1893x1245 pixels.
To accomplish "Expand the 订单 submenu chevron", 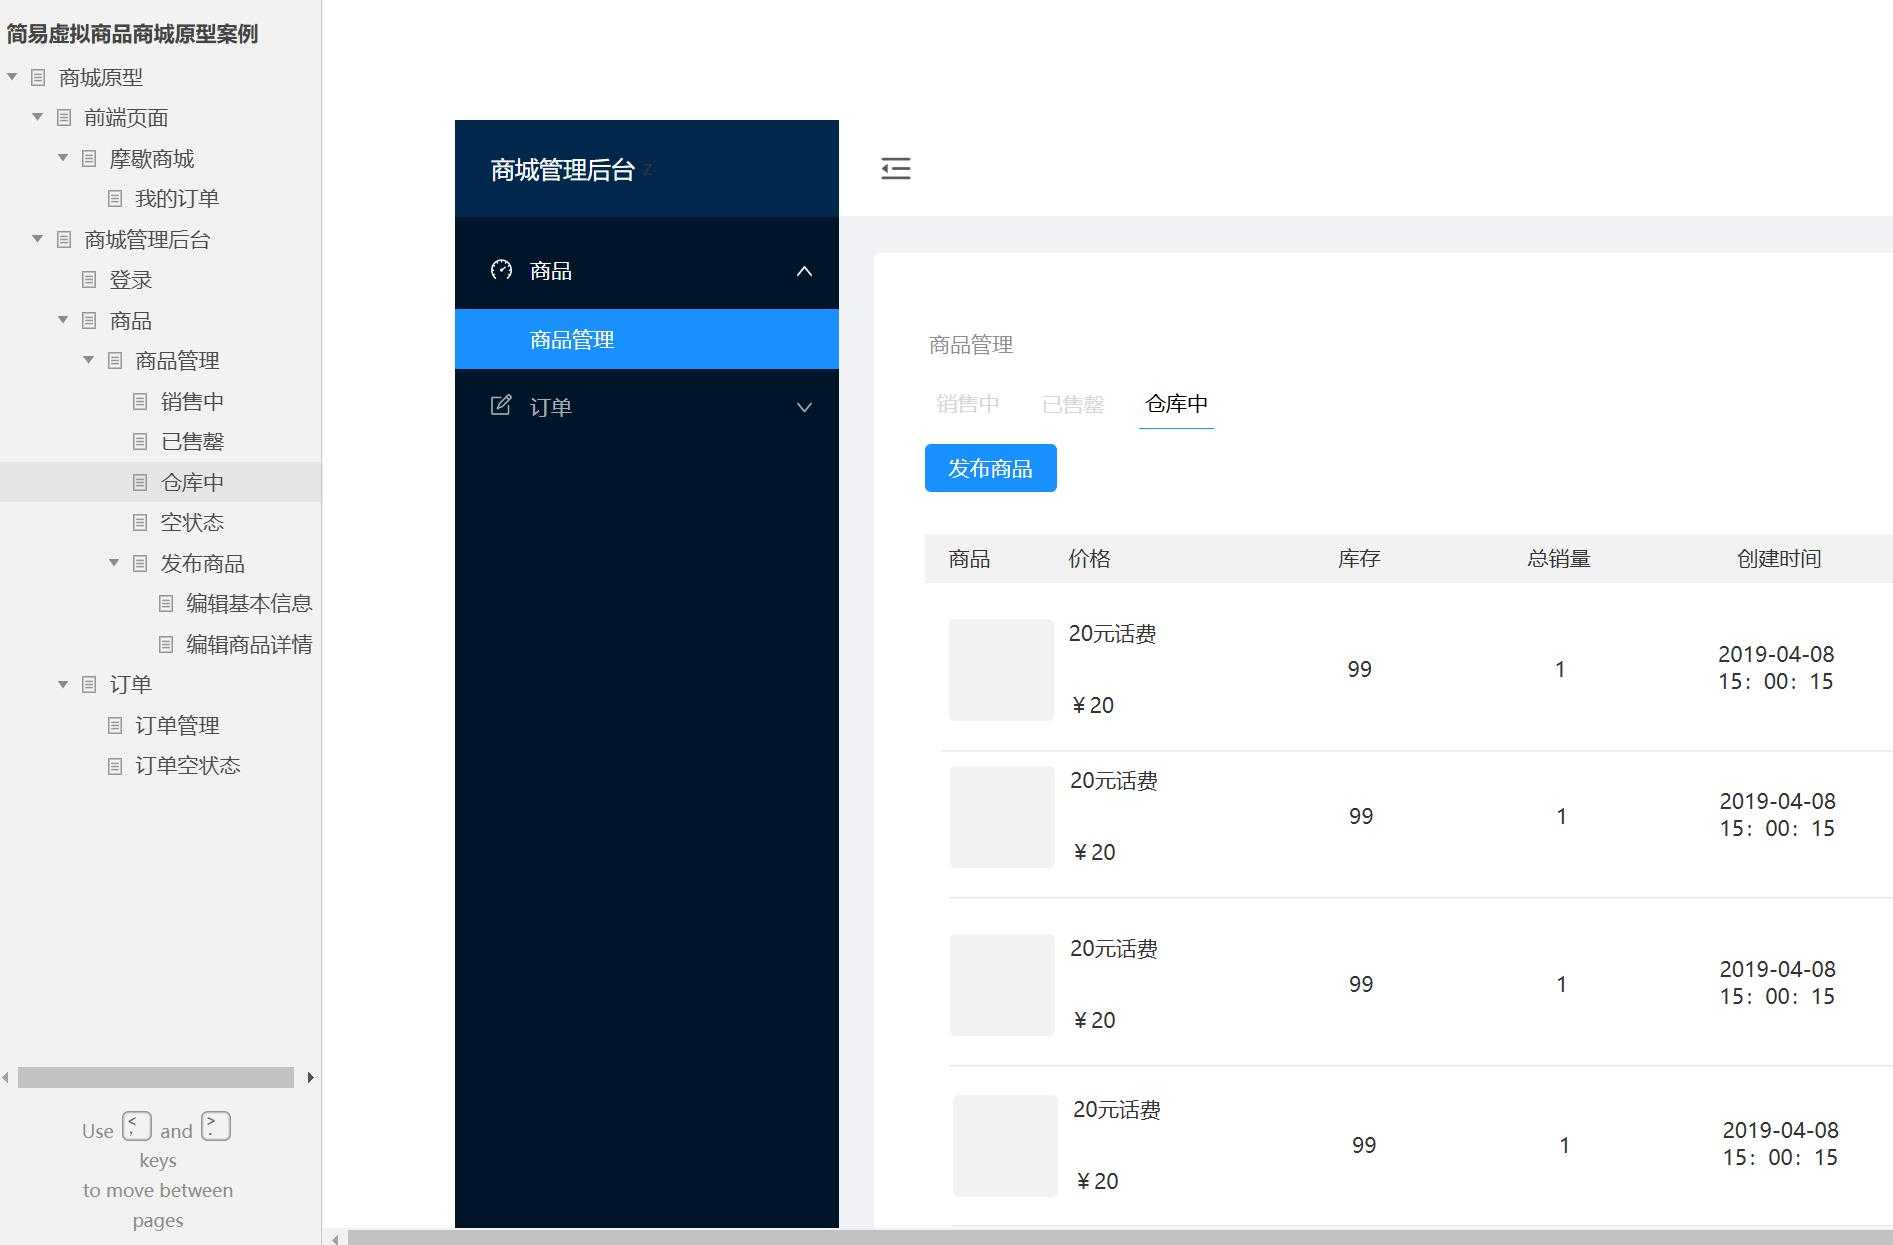I will pos(804,406).
